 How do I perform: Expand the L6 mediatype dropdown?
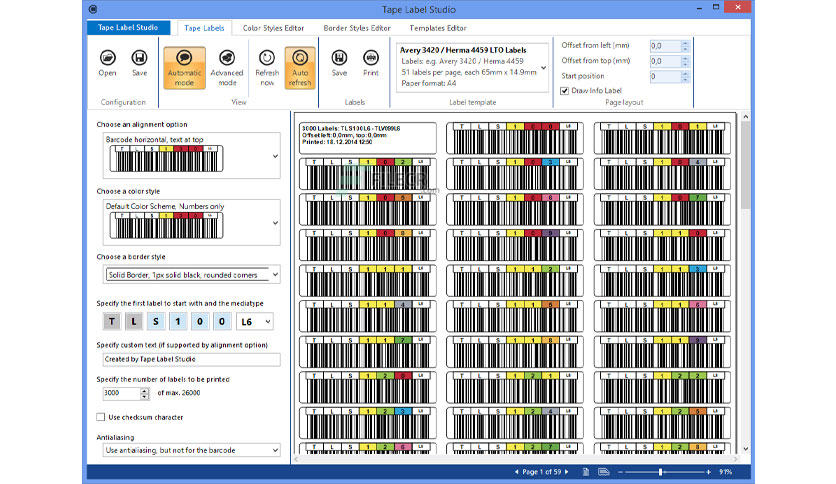pos(268,321)
